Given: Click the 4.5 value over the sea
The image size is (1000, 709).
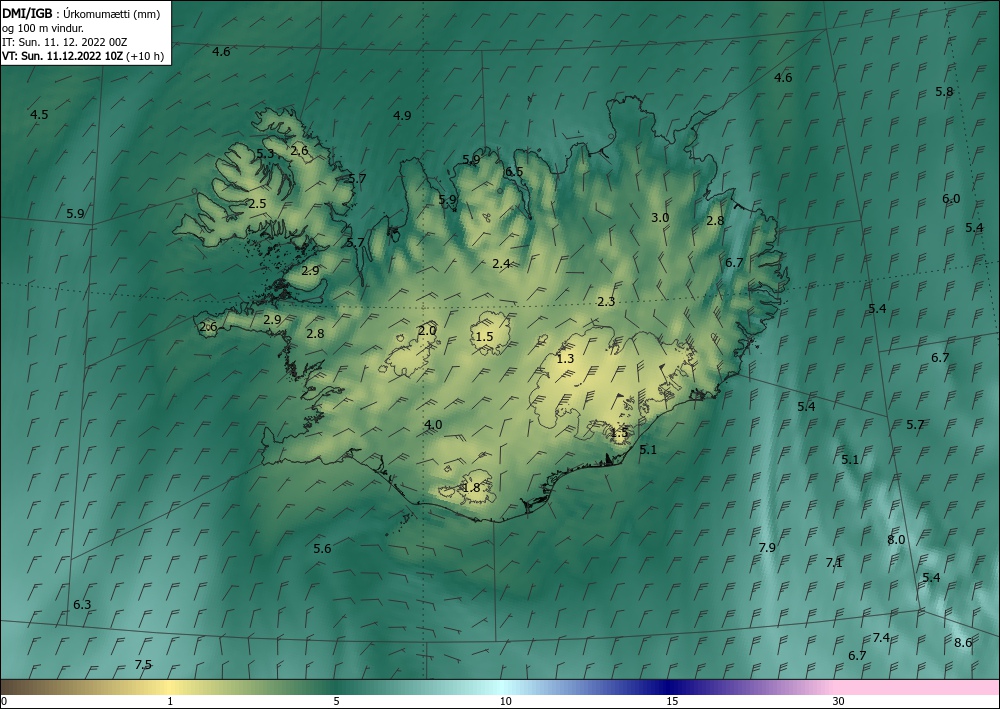Looking at the screenshot, I should click(39, 115).
